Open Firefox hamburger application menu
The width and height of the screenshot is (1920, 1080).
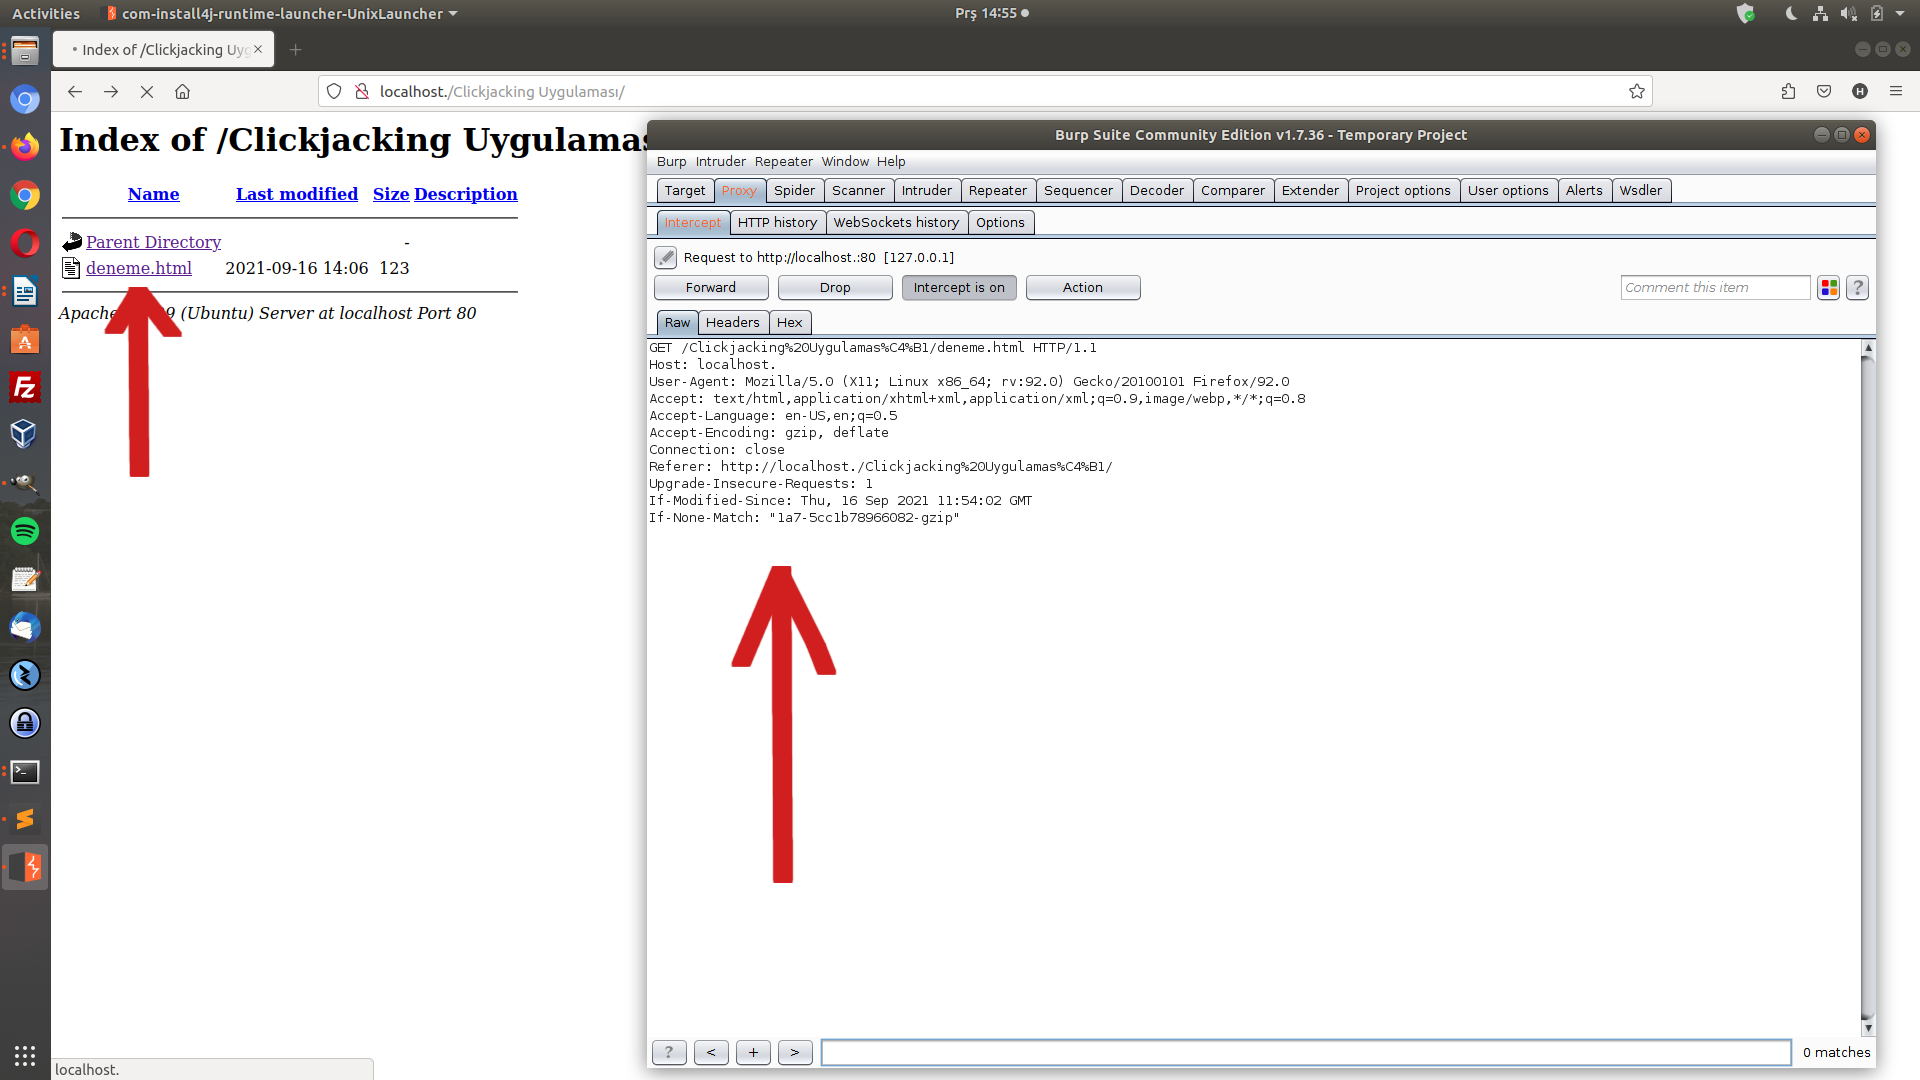(1896, 91)
